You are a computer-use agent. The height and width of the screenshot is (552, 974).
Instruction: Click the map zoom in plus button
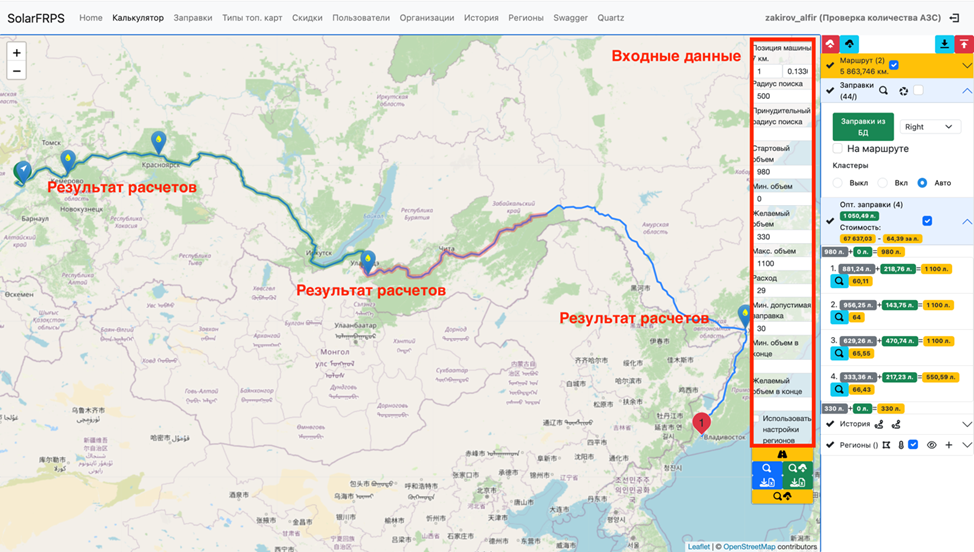tap(17, 53)
